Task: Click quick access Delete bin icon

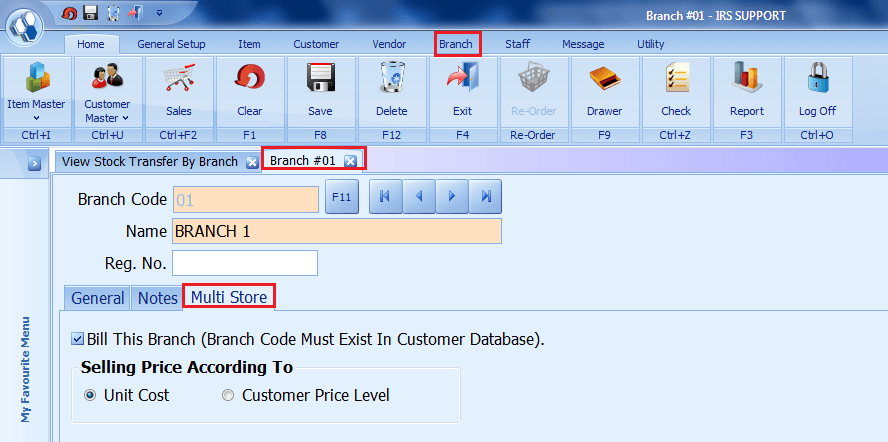Action: [x=113, y=13]
